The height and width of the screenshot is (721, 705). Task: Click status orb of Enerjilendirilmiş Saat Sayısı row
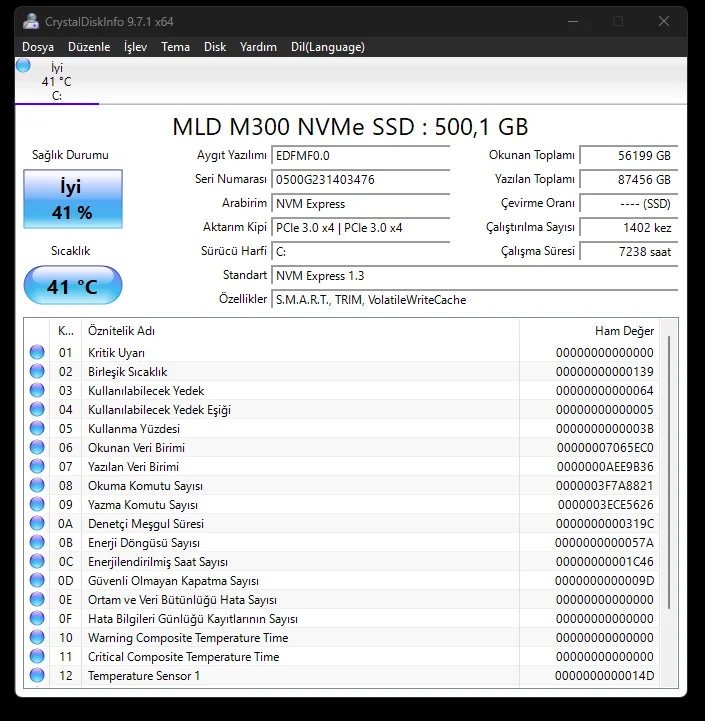[37, 561]
